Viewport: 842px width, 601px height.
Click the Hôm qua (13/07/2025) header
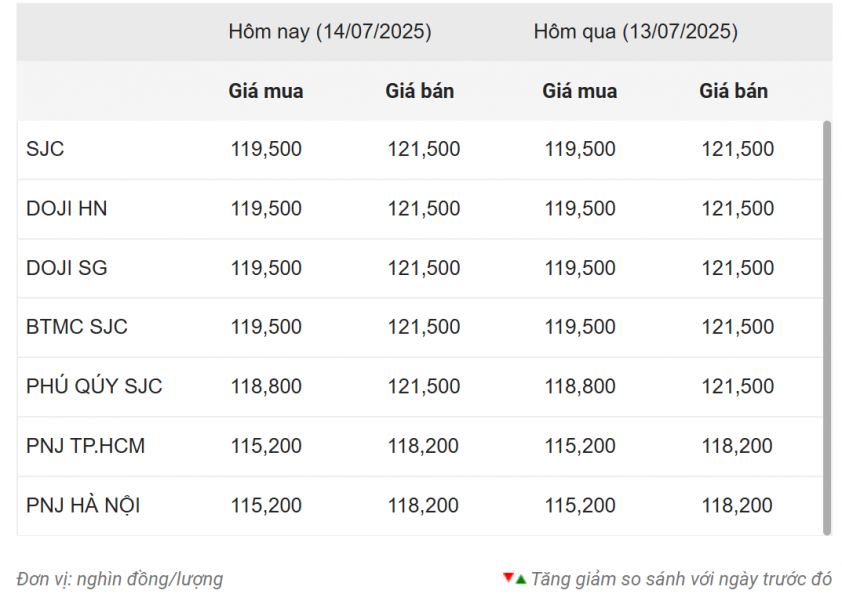(x=636, y=32)
